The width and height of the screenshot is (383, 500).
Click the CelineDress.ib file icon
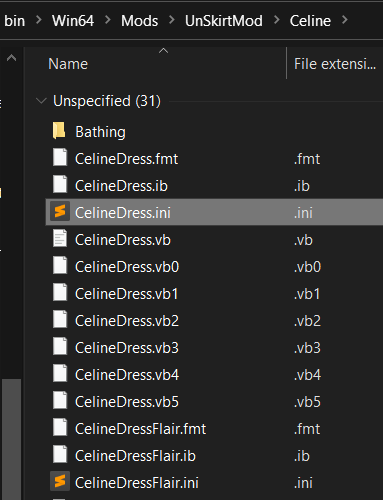point(60,185)
